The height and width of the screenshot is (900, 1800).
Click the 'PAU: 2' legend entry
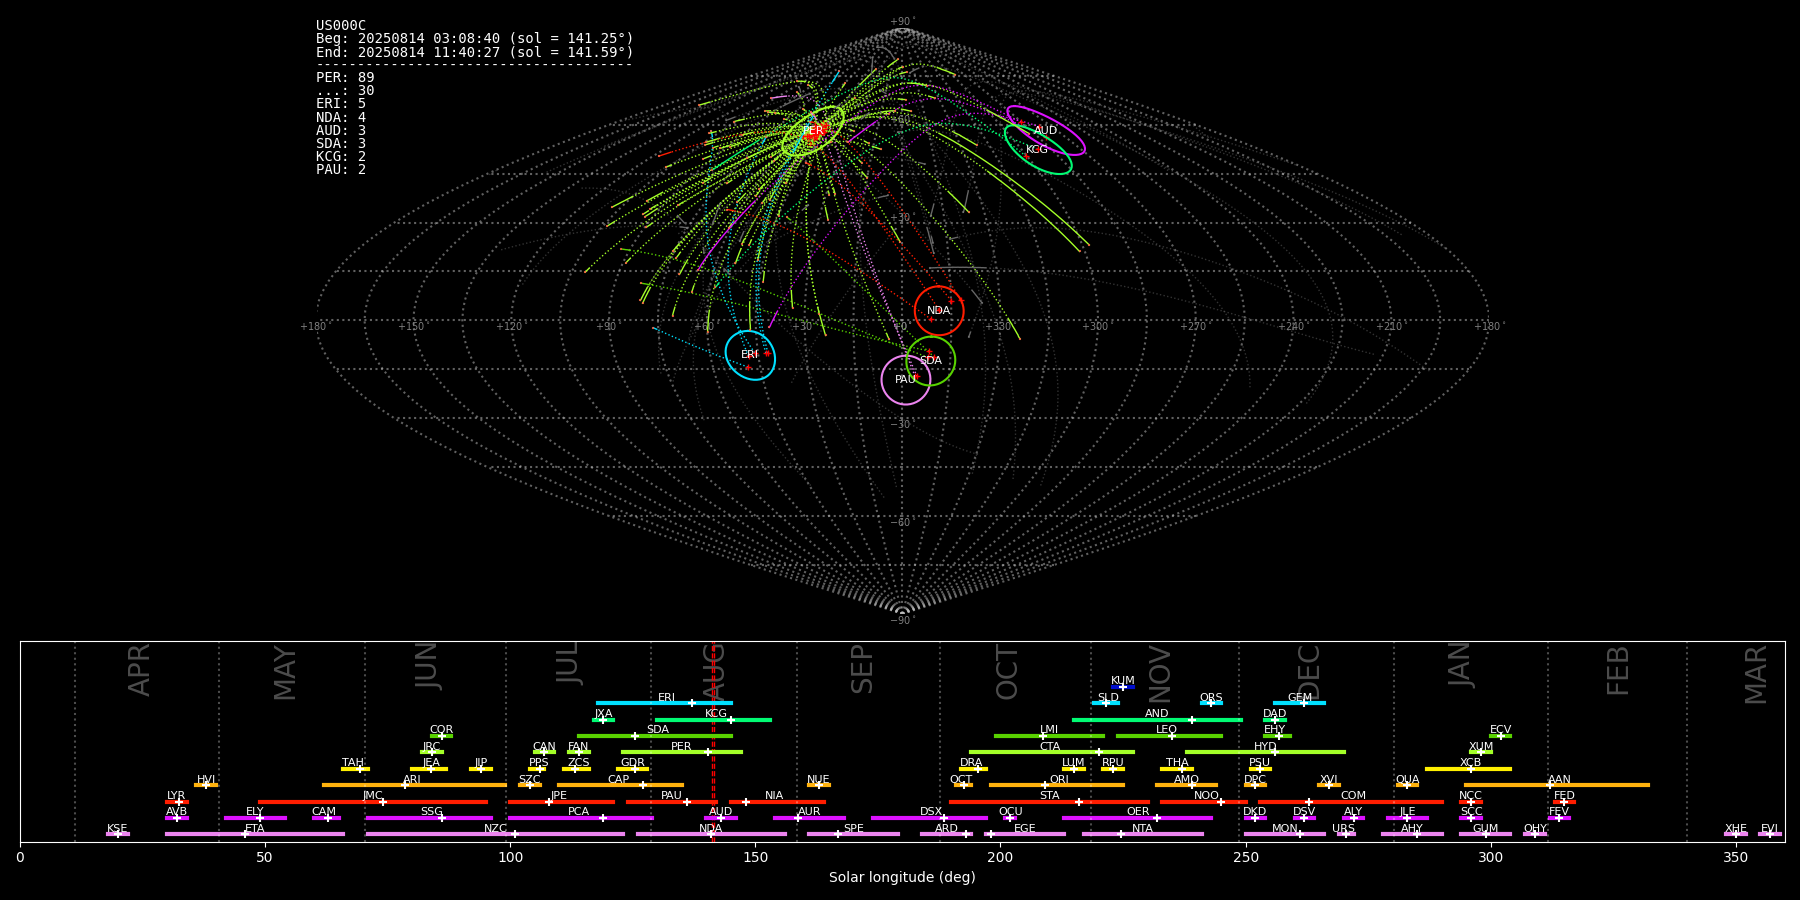point(341,169)
